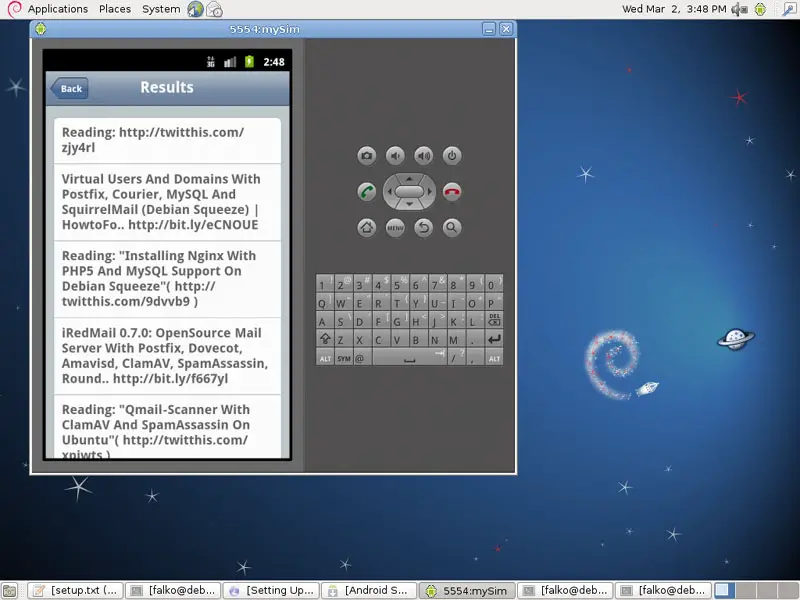Open the panel clock showing Wed Mar 2
Image resolution: width=800 pixels, height=600 pixels.
(673, 9)
